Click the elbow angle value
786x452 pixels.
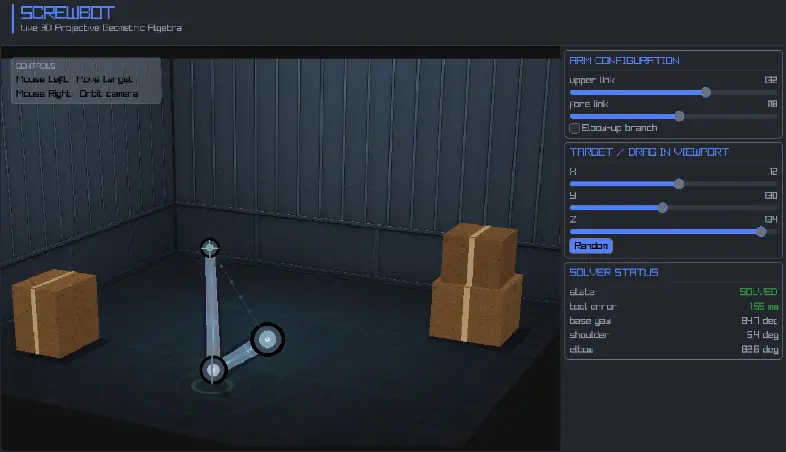click(x=759, y=349)
